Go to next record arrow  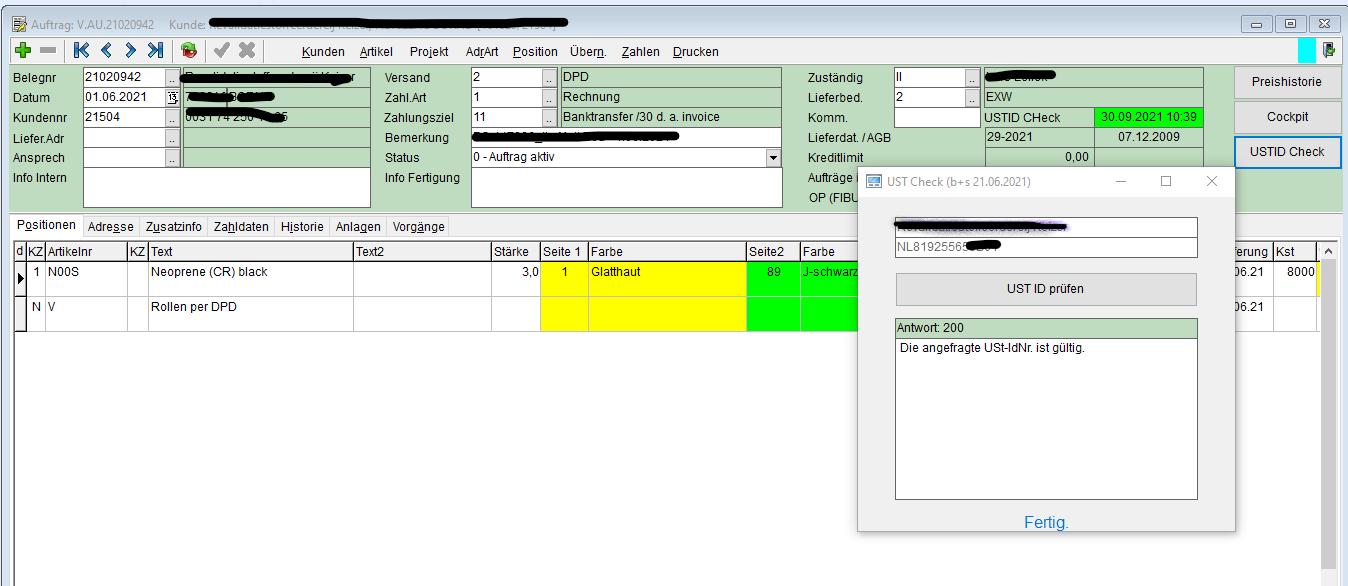(x=130, y=50)
